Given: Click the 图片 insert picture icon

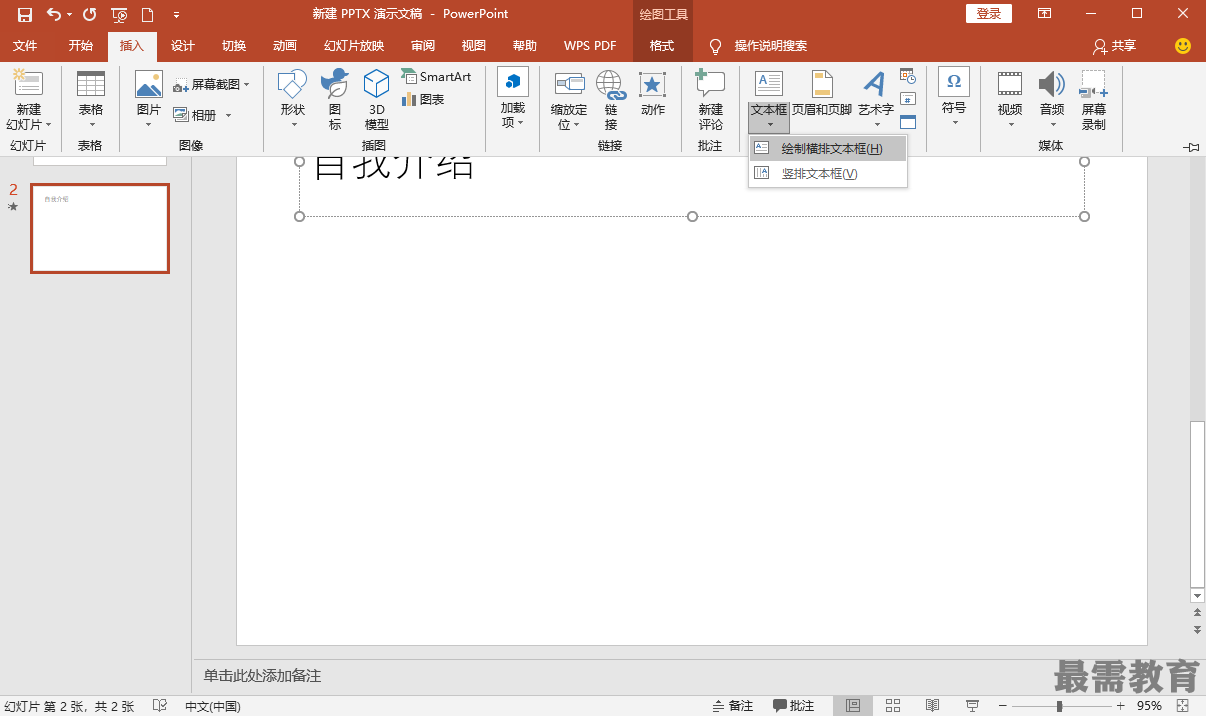Looking at the screenshot, I should click(x=149, y=84).
